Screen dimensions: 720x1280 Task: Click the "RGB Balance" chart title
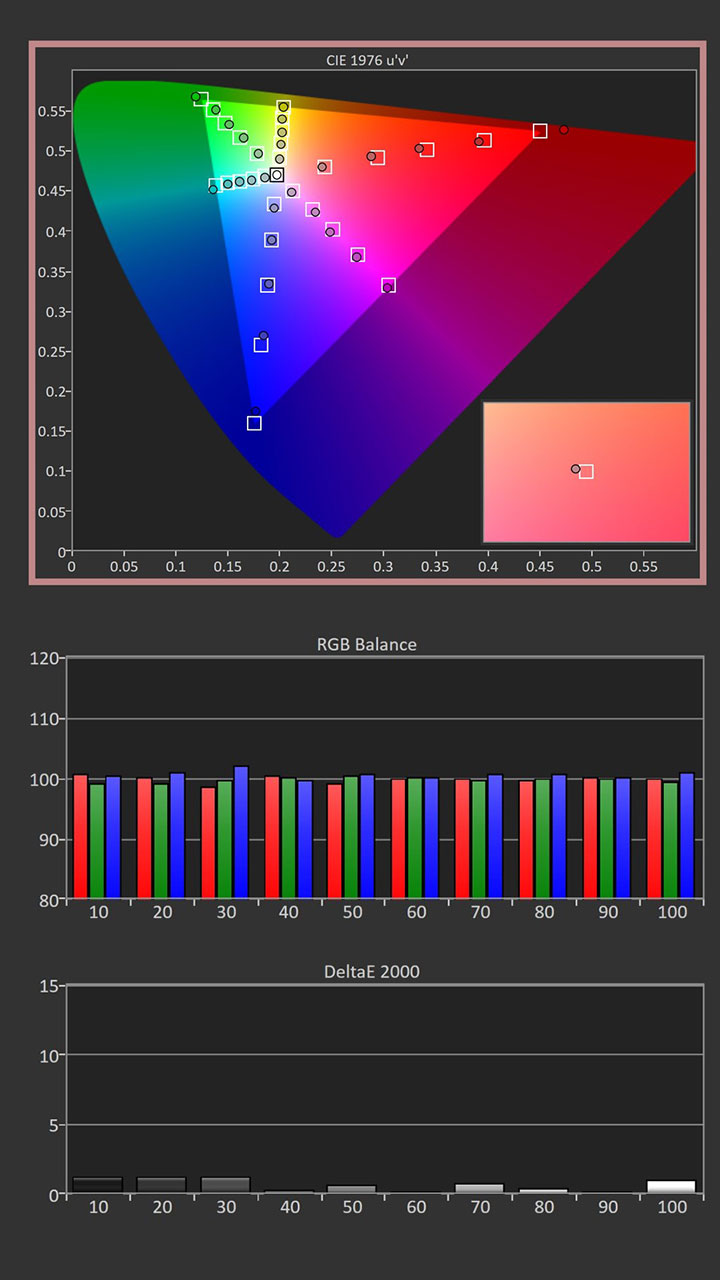366,644
